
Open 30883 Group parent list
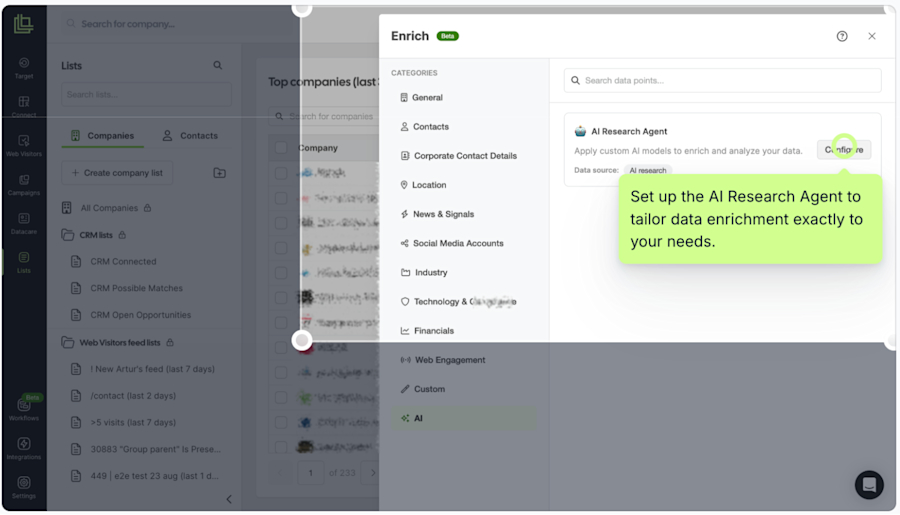(146, 450)
